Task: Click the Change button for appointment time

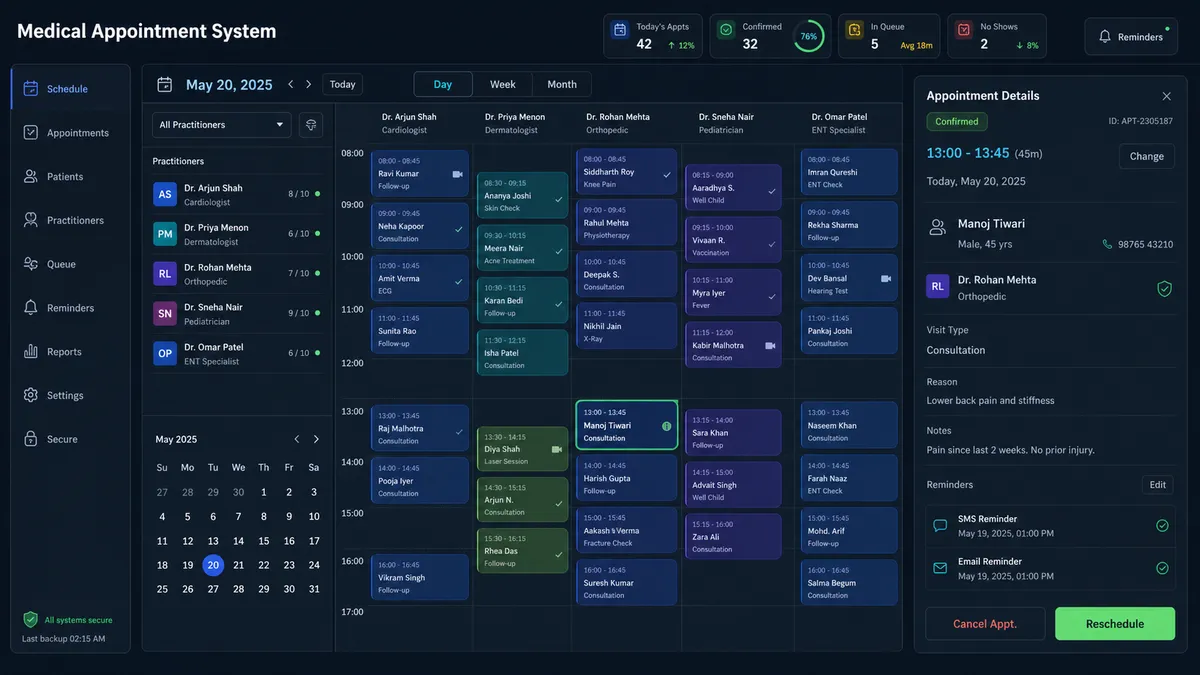Action: click(1146, 156)
